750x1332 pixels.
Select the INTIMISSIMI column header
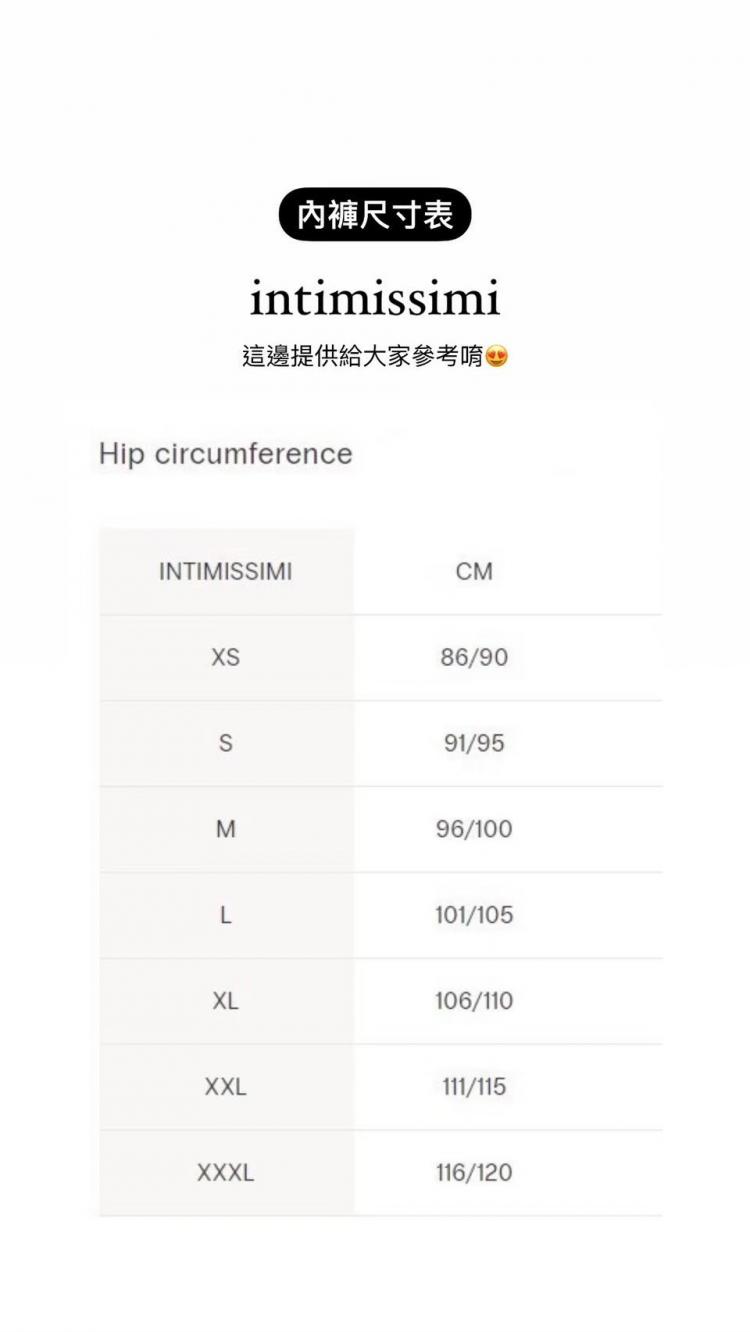pyautogui.click(x=226, y=572)
